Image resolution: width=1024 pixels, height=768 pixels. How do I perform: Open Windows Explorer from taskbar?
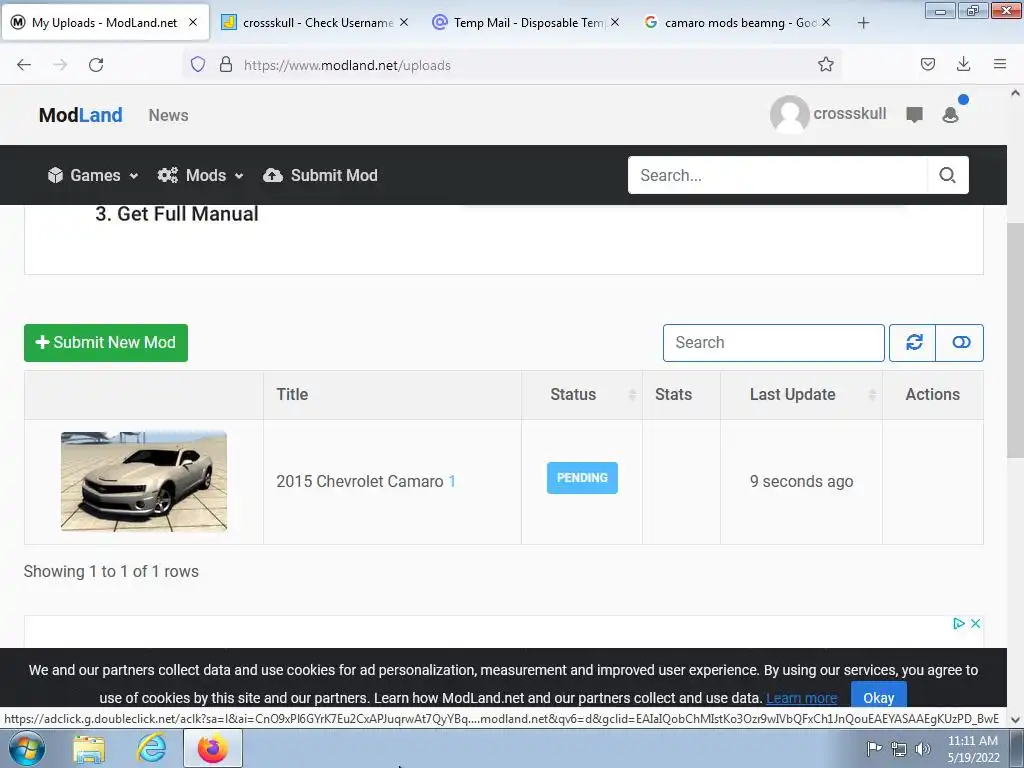(89, 749)
